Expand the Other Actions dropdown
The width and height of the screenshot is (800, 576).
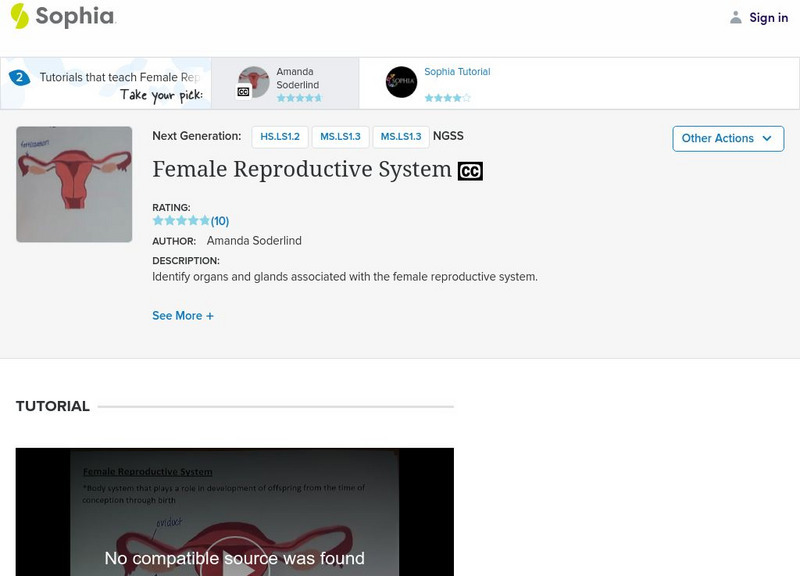coord(728,139)
